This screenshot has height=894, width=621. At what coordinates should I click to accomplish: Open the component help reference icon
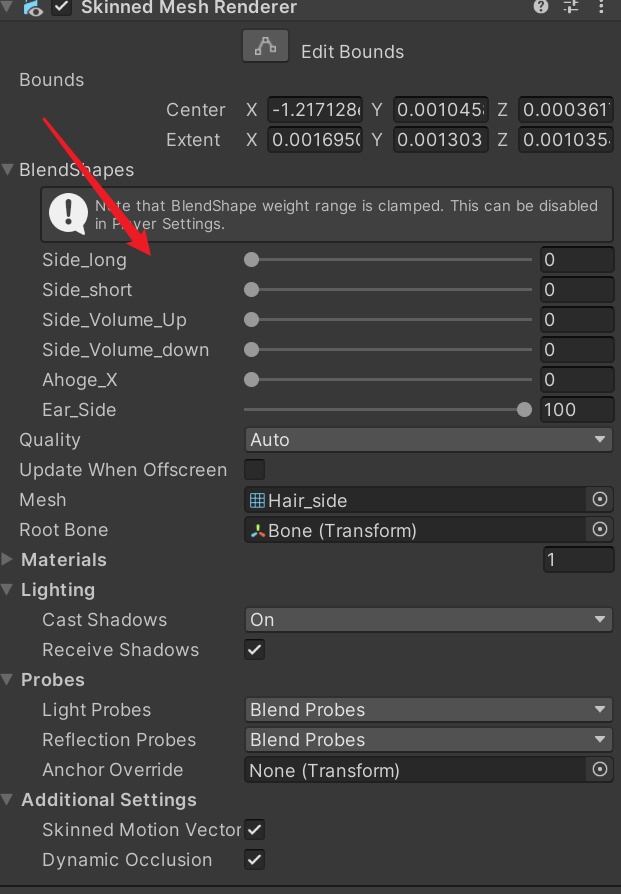click(x=541, y=7)
